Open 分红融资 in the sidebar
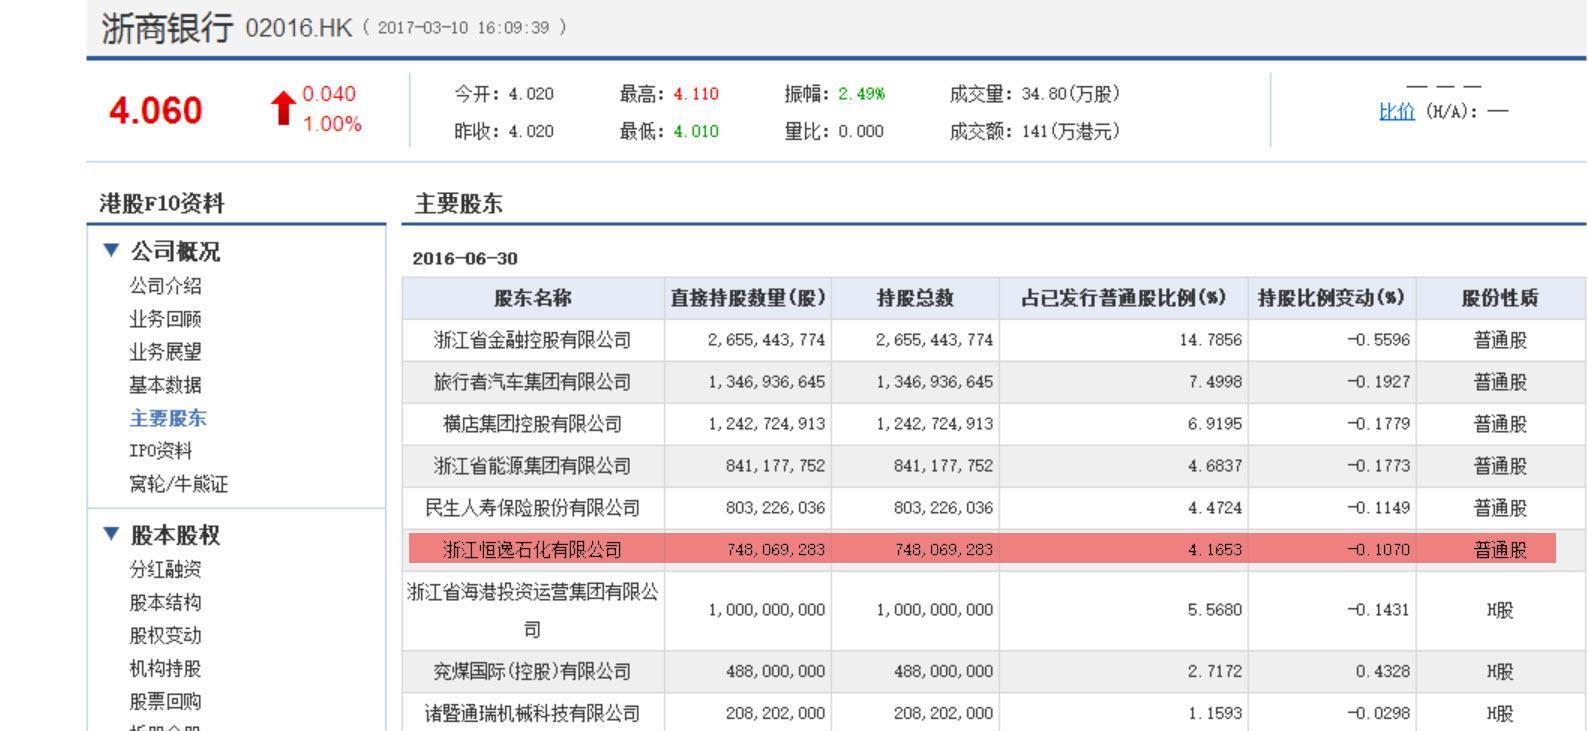 pos(165,569)
